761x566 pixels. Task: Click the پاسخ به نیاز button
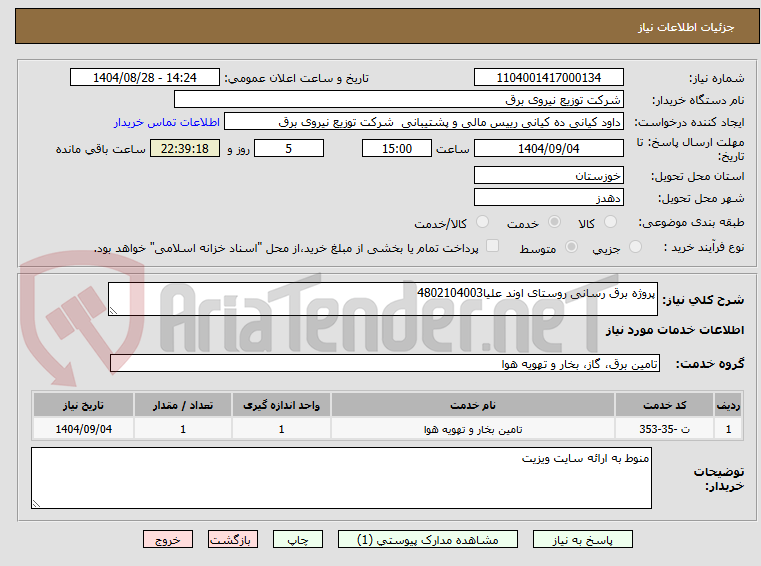(582, 539)
